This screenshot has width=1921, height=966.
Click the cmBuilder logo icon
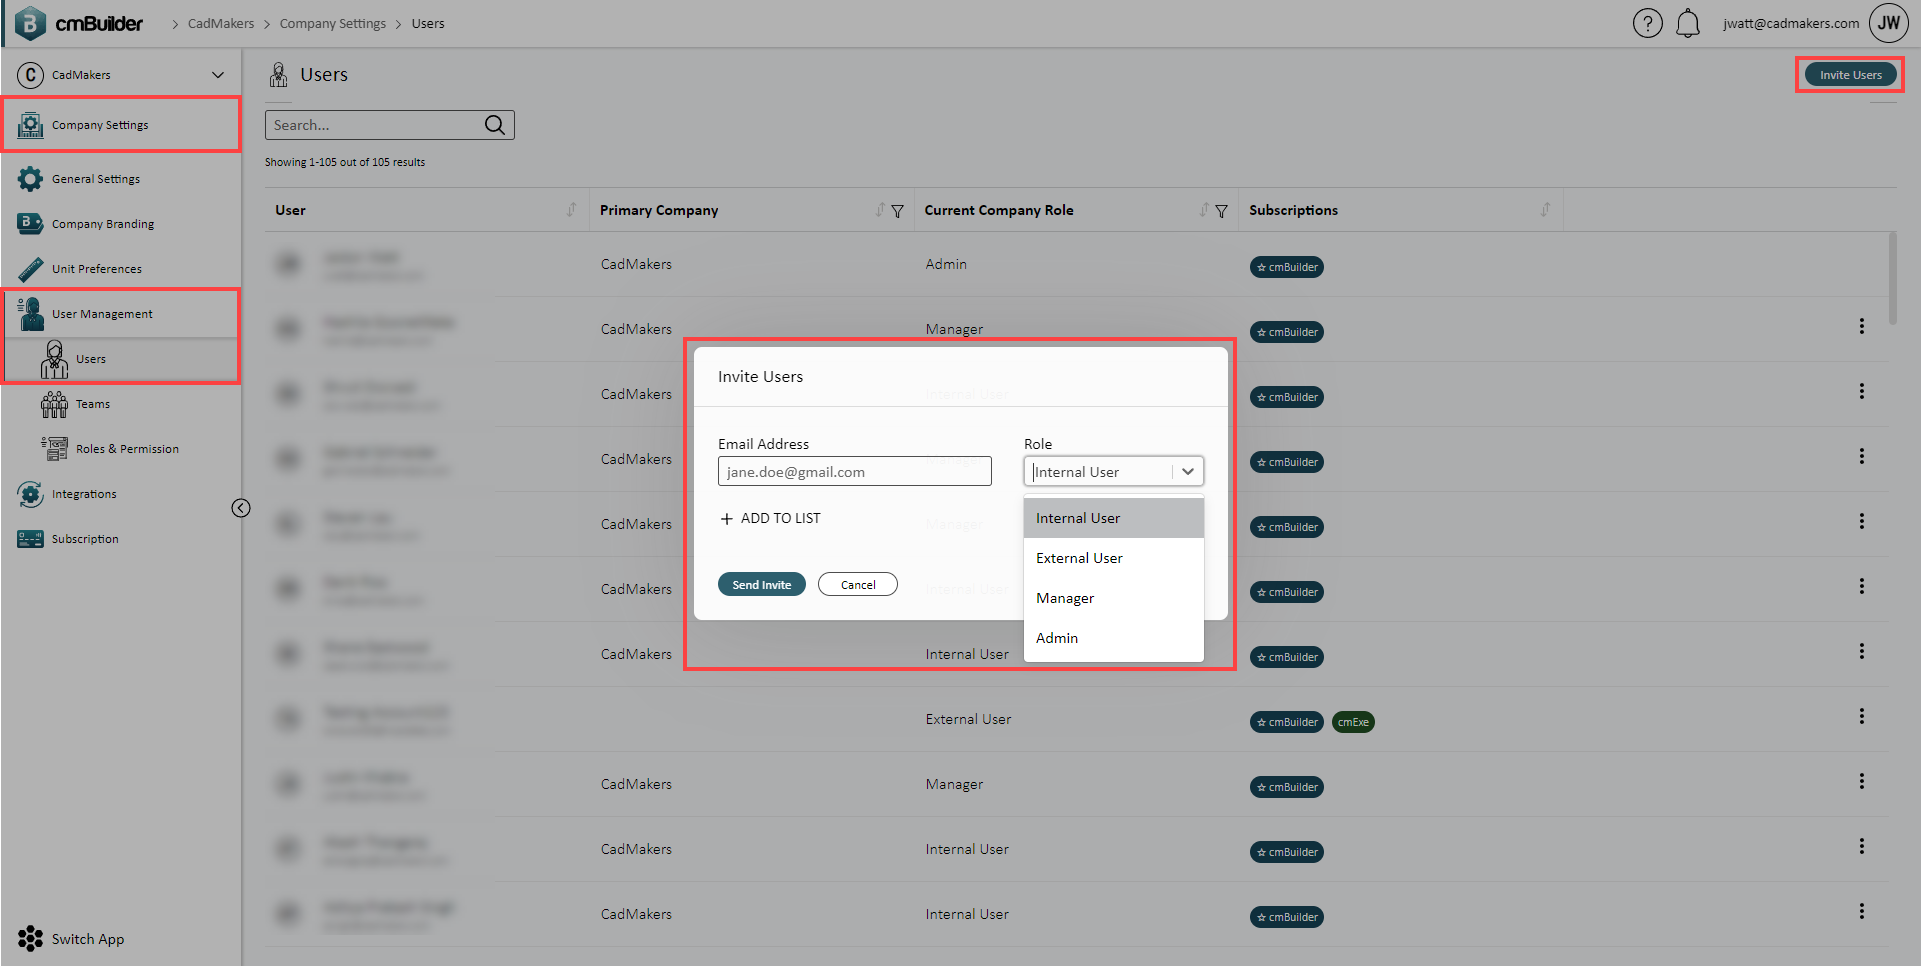(31, 23)
